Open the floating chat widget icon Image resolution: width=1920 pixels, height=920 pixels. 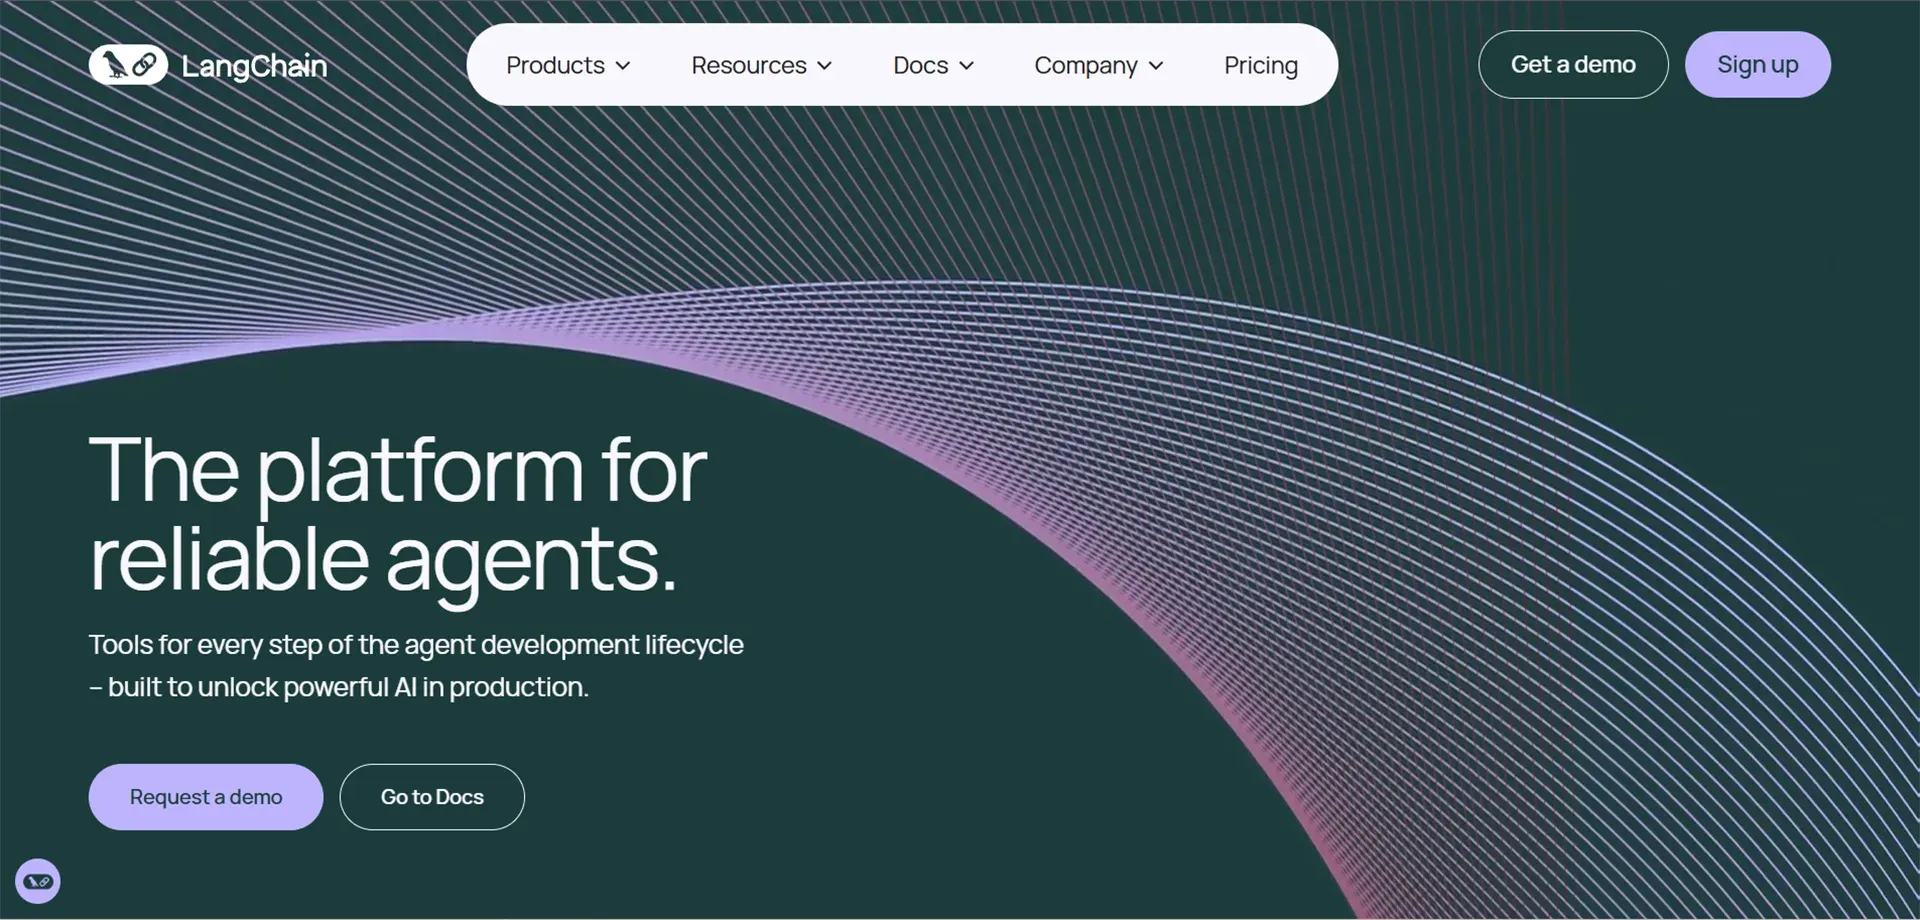point(38,881)
